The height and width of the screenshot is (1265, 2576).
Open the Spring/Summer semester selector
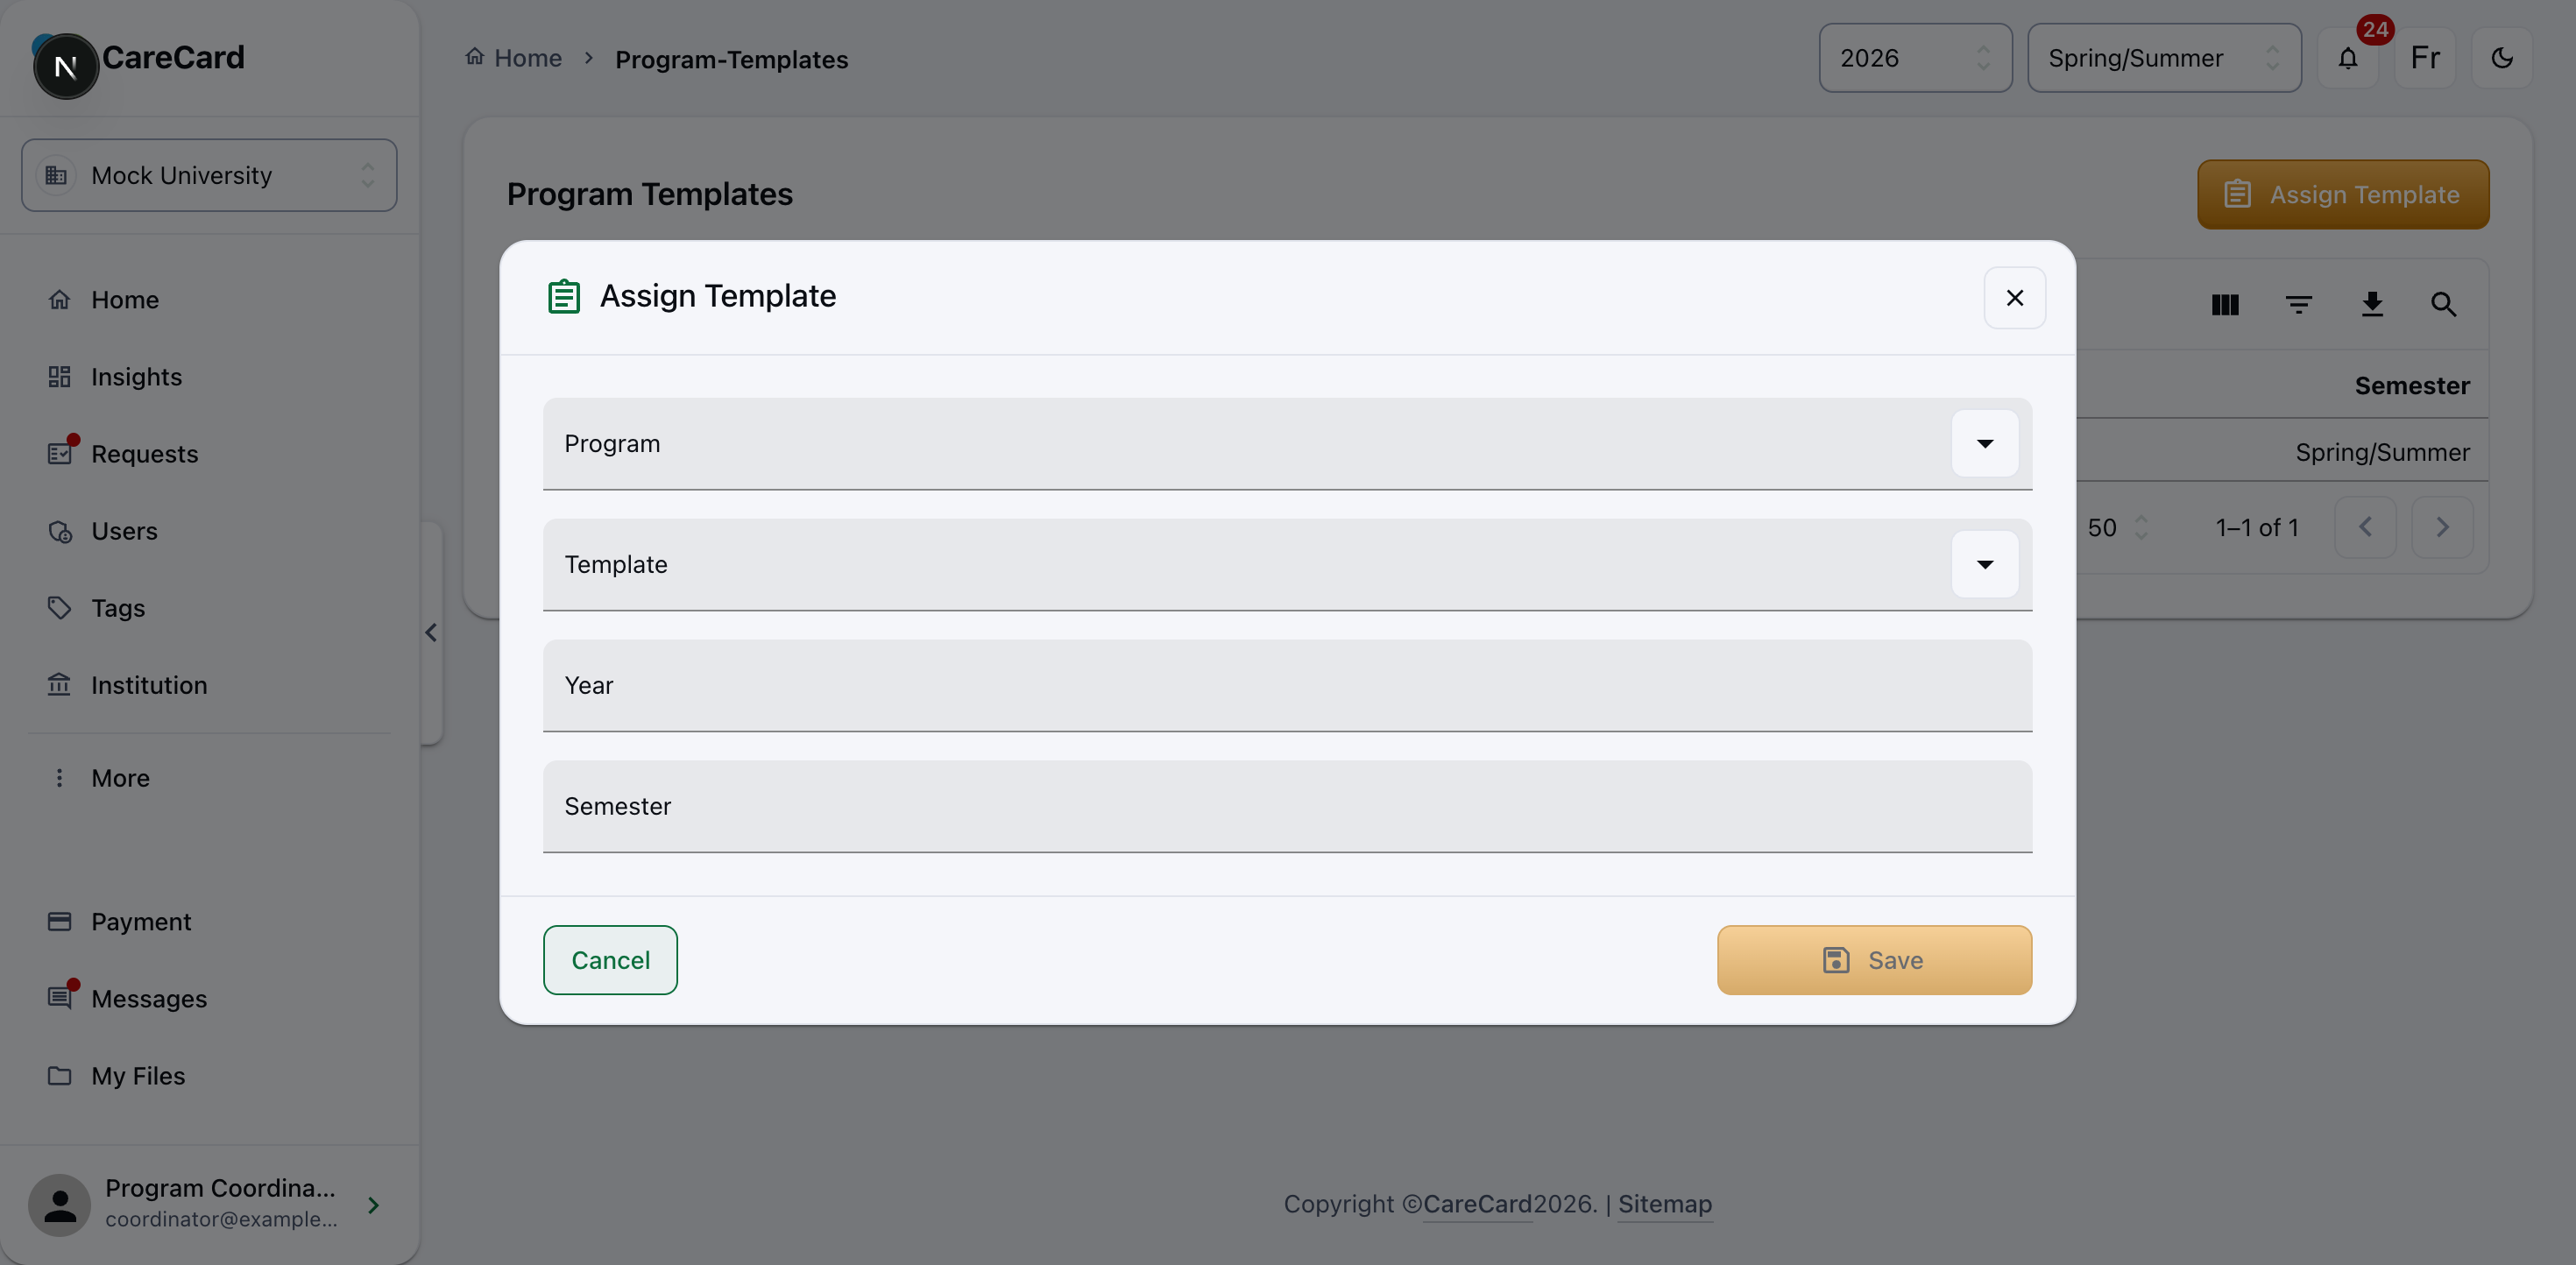click(x=2164, y=58)
